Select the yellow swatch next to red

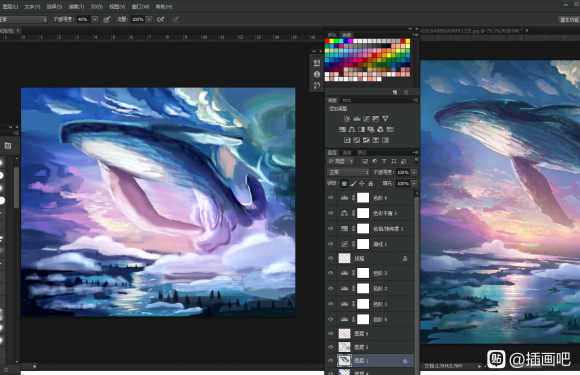(332, 41)
